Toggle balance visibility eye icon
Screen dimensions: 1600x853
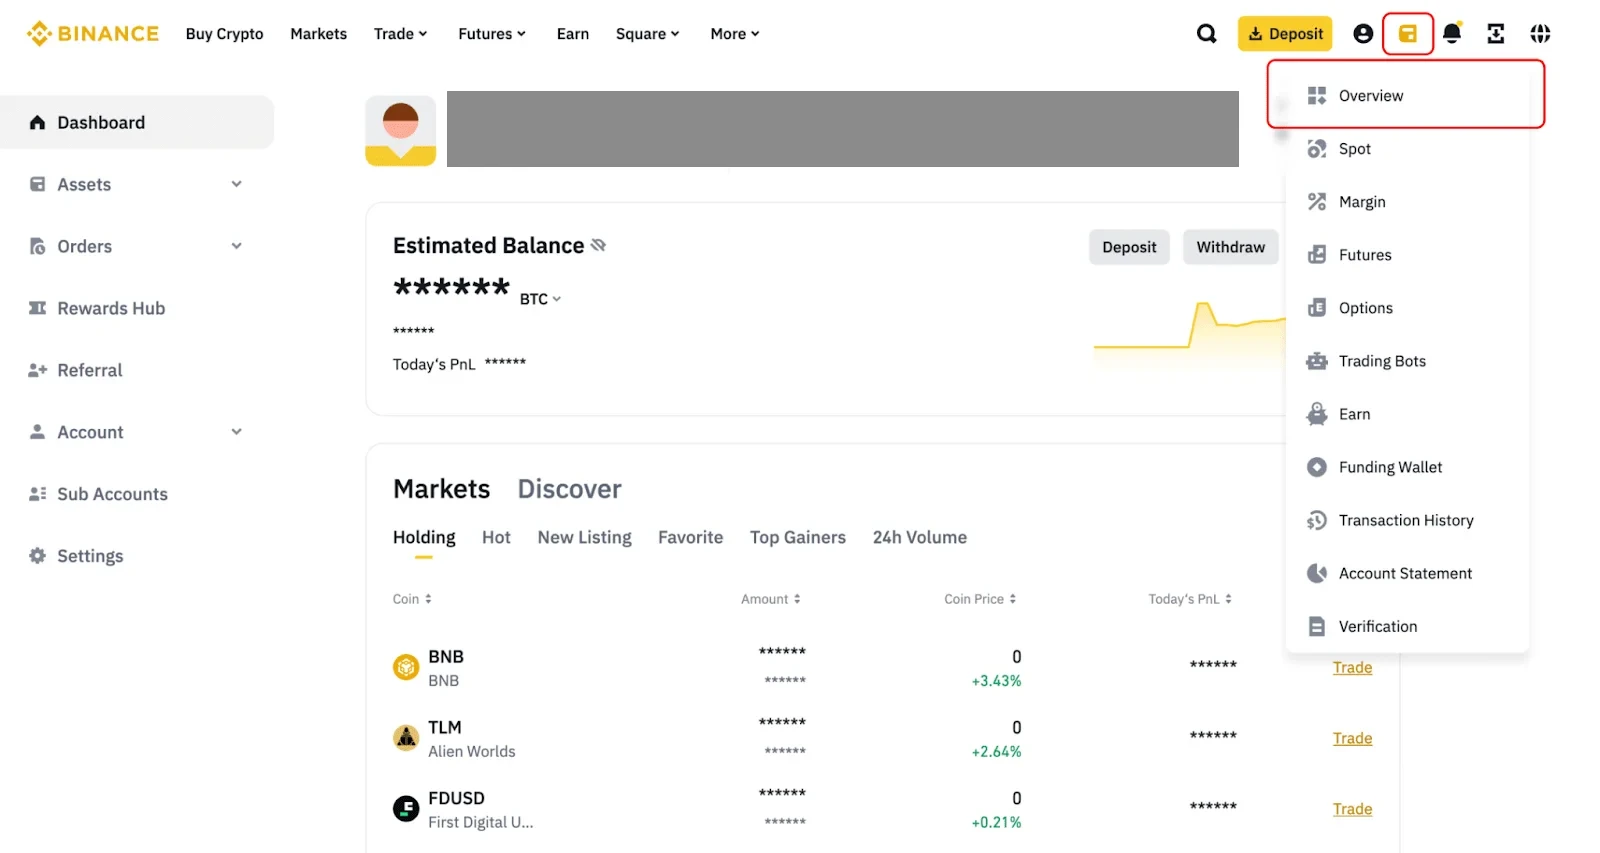point(598,245)
